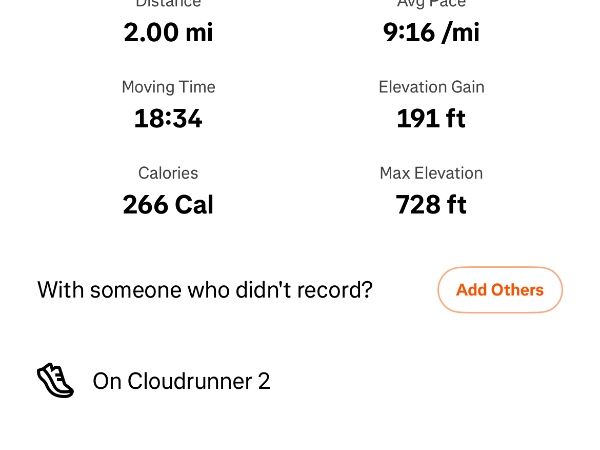Click the Add Others button
600x450 pixels.
499,290
